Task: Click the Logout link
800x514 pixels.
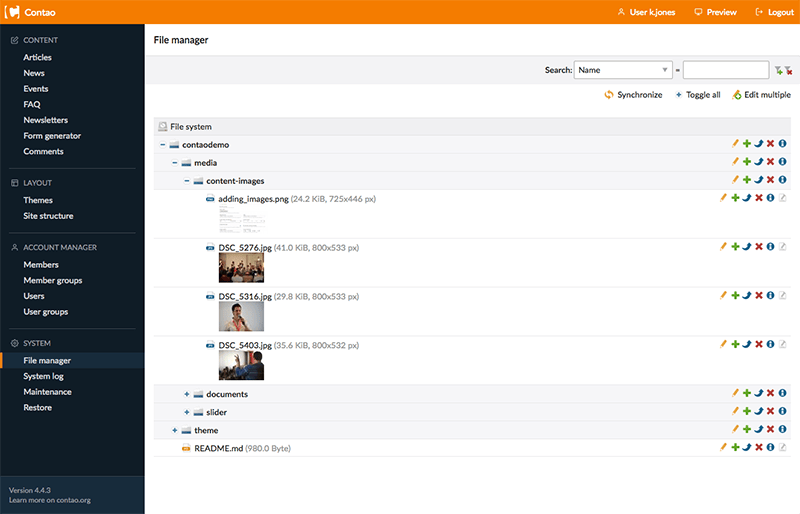Action: [774, 12]
